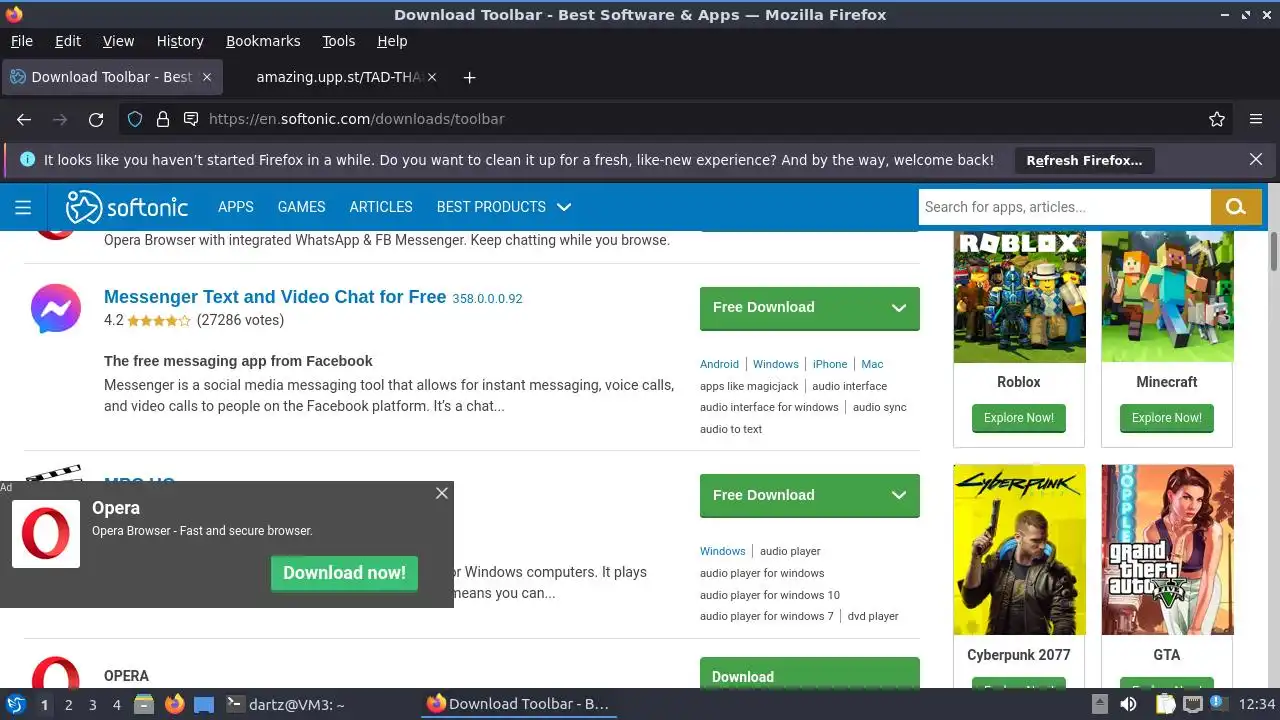1280x720 pixels.
Task: Open Messenger Text and Video Chat title link
Action: pos(275,297)
